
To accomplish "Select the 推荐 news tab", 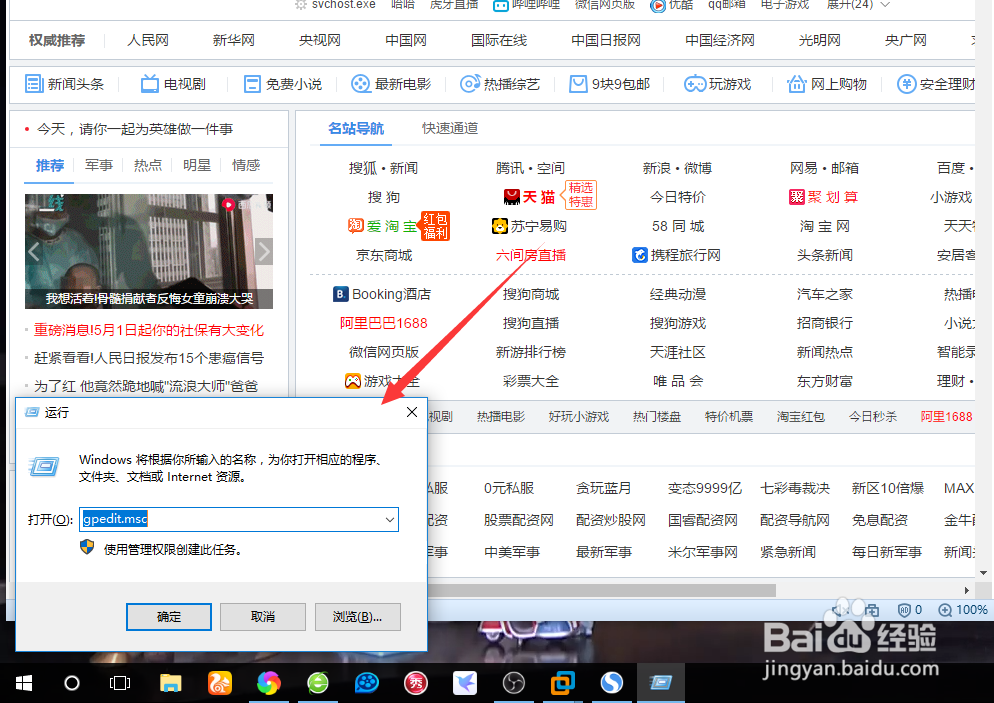I will 49,165.
